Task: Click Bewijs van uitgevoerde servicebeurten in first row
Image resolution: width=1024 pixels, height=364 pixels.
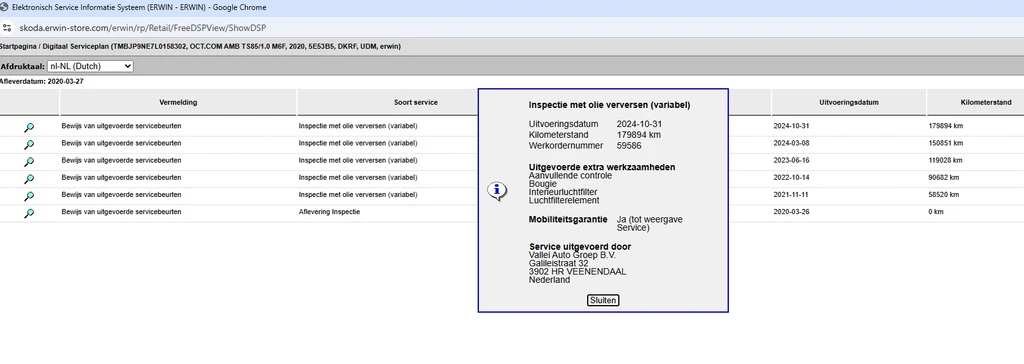Action: (x=121, y=125)
